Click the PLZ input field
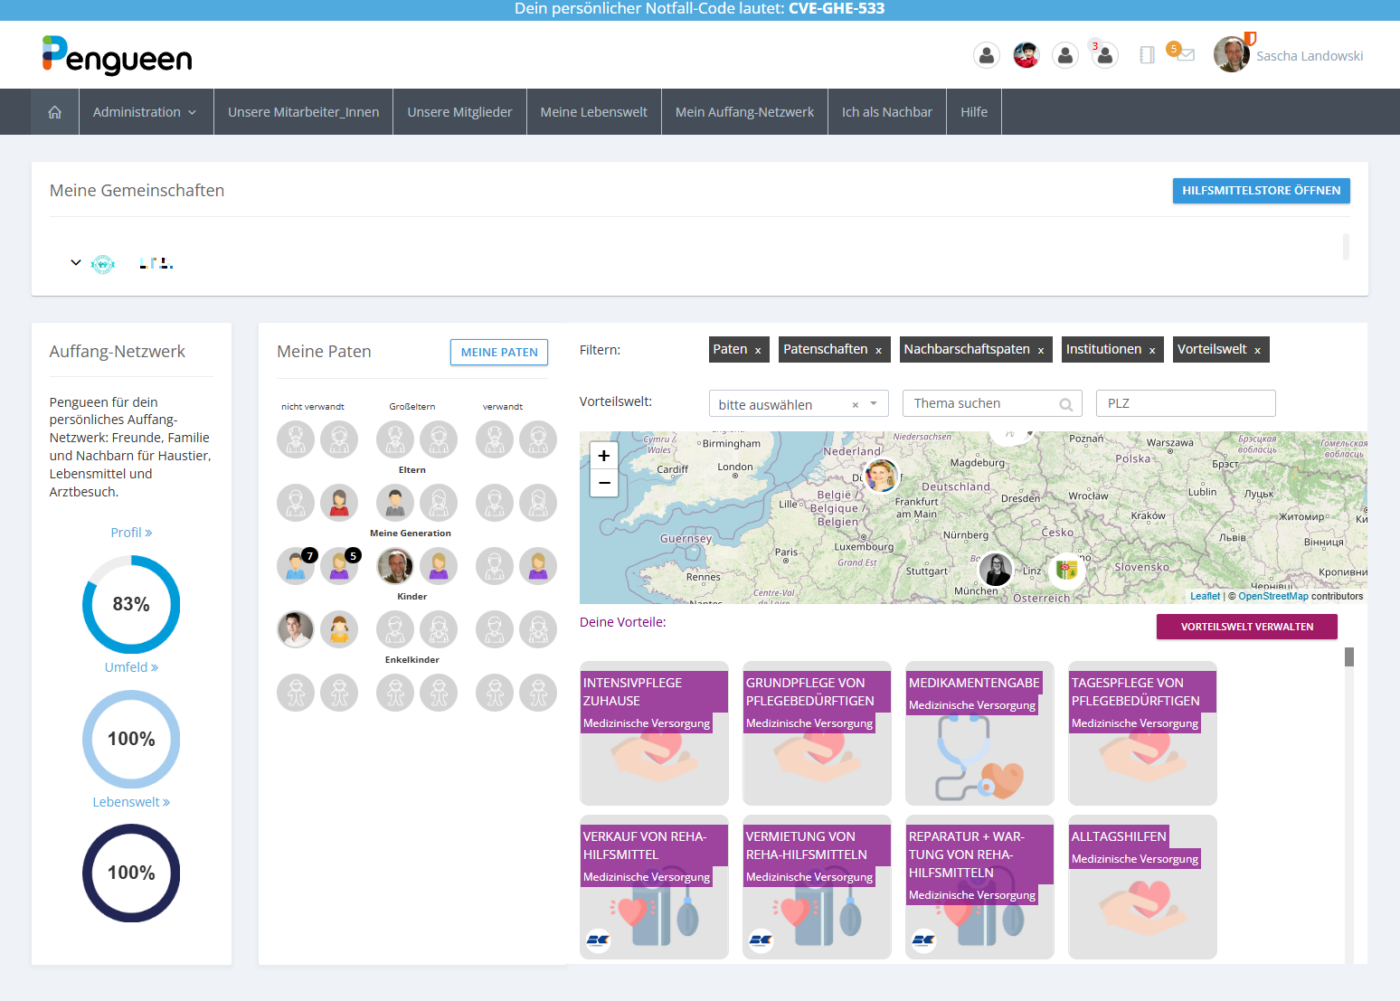This screenshot has width=1400, height=1001. coord(1185,404)
